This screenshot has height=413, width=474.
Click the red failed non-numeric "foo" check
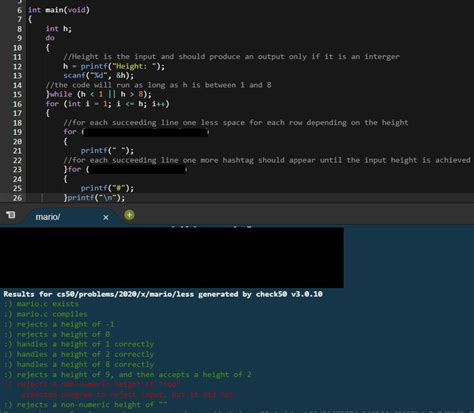(x=91, y=384)
